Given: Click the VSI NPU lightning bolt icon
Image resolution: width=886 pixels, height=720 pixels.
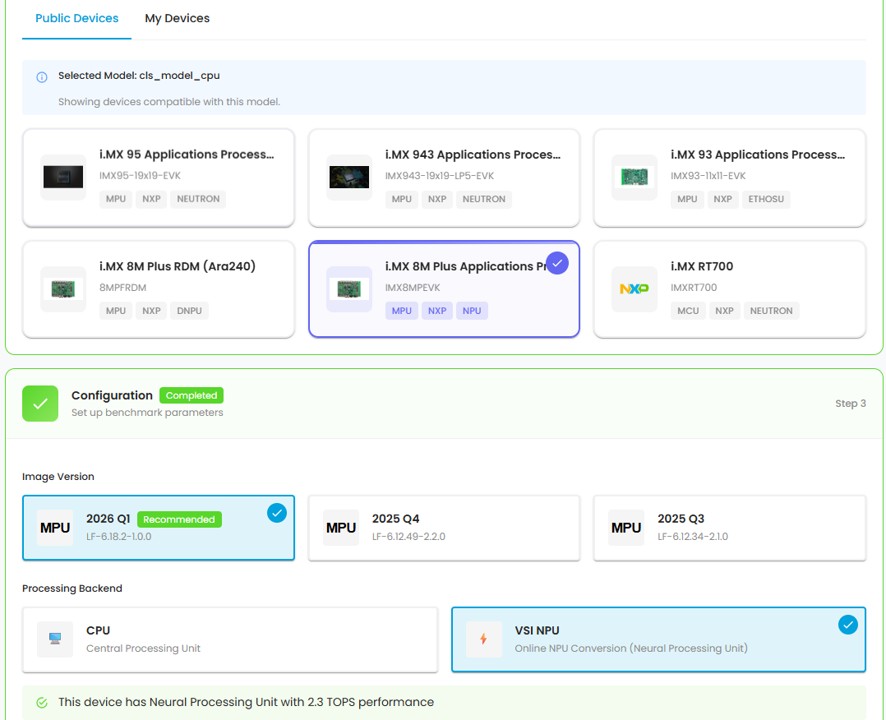Looking at the screenshot, I should 484,639.
